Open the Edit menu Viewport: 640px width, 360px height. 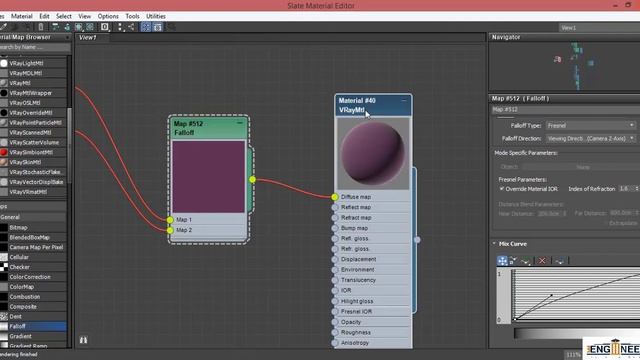[44, 16]
